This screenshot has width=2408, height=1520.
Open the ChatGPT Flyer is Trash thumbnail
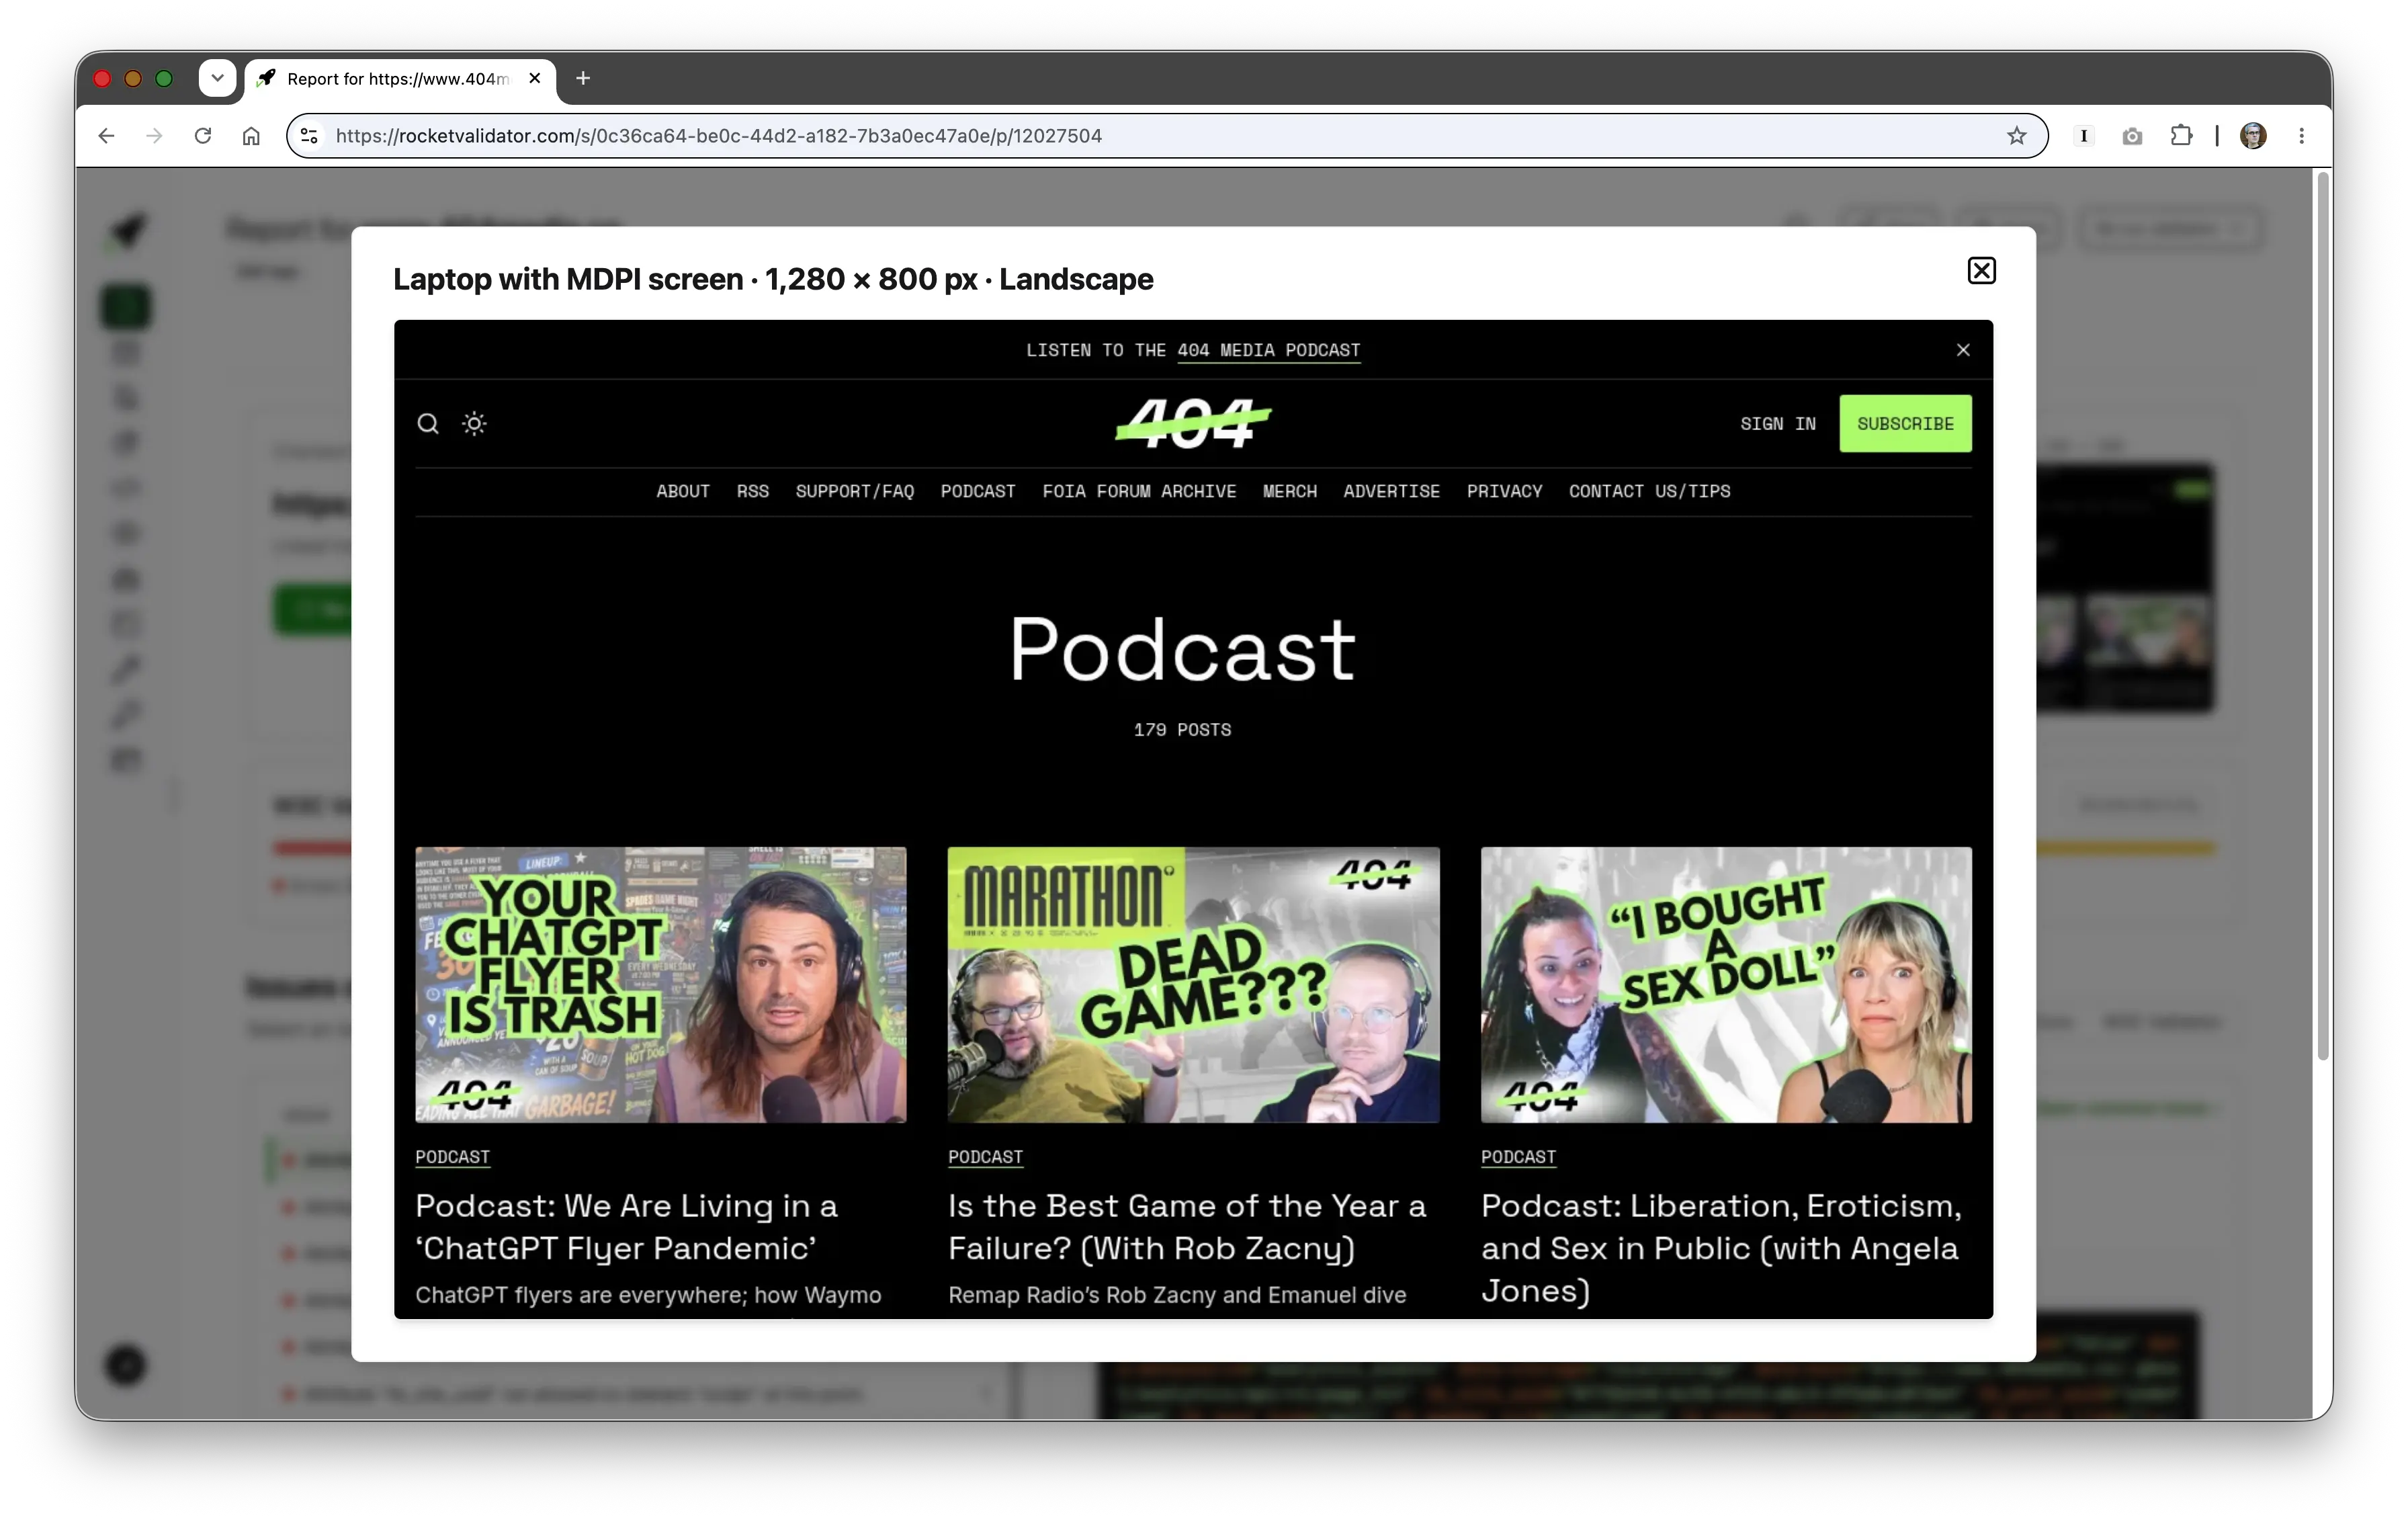click(x=661, y=985)
